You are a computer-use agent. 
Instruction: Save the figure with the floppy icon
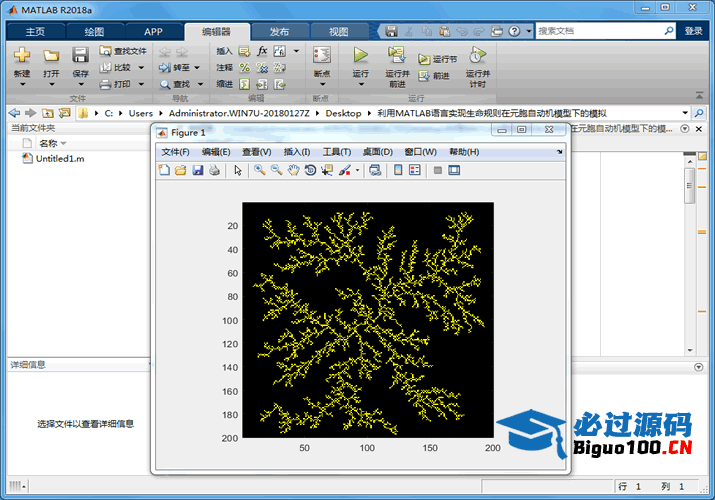point(198,171)
